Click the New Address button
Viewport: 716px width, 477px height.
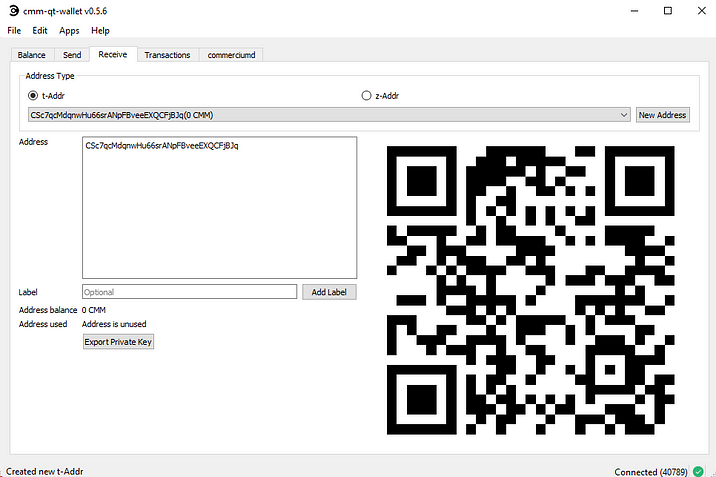coord(663,115)
